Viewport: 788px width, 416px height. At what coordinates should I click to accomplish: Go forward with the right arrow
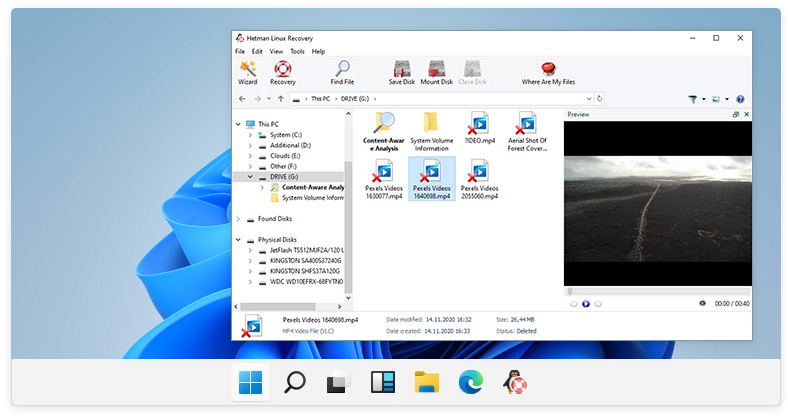click(x=257, y=99)
